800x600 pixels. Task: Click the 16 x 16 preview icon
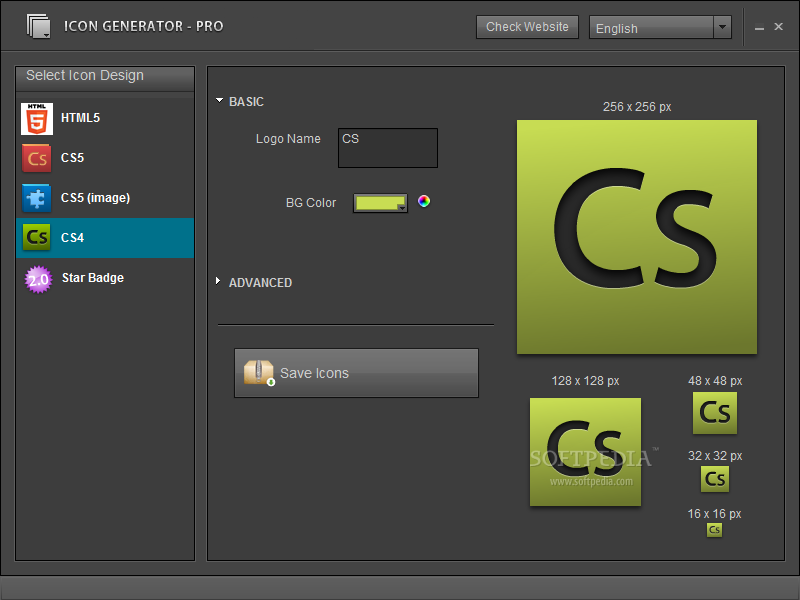(714, 530)
